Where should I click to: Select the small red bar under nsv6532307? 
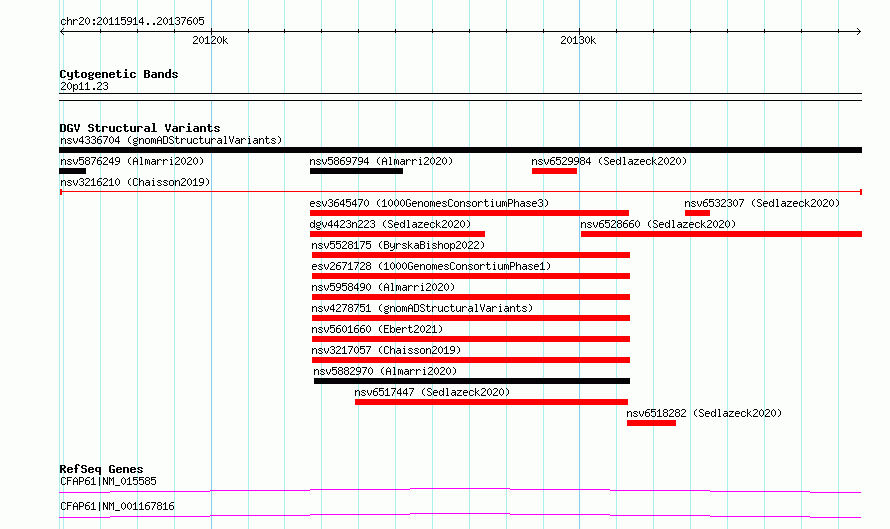point(698,213)
